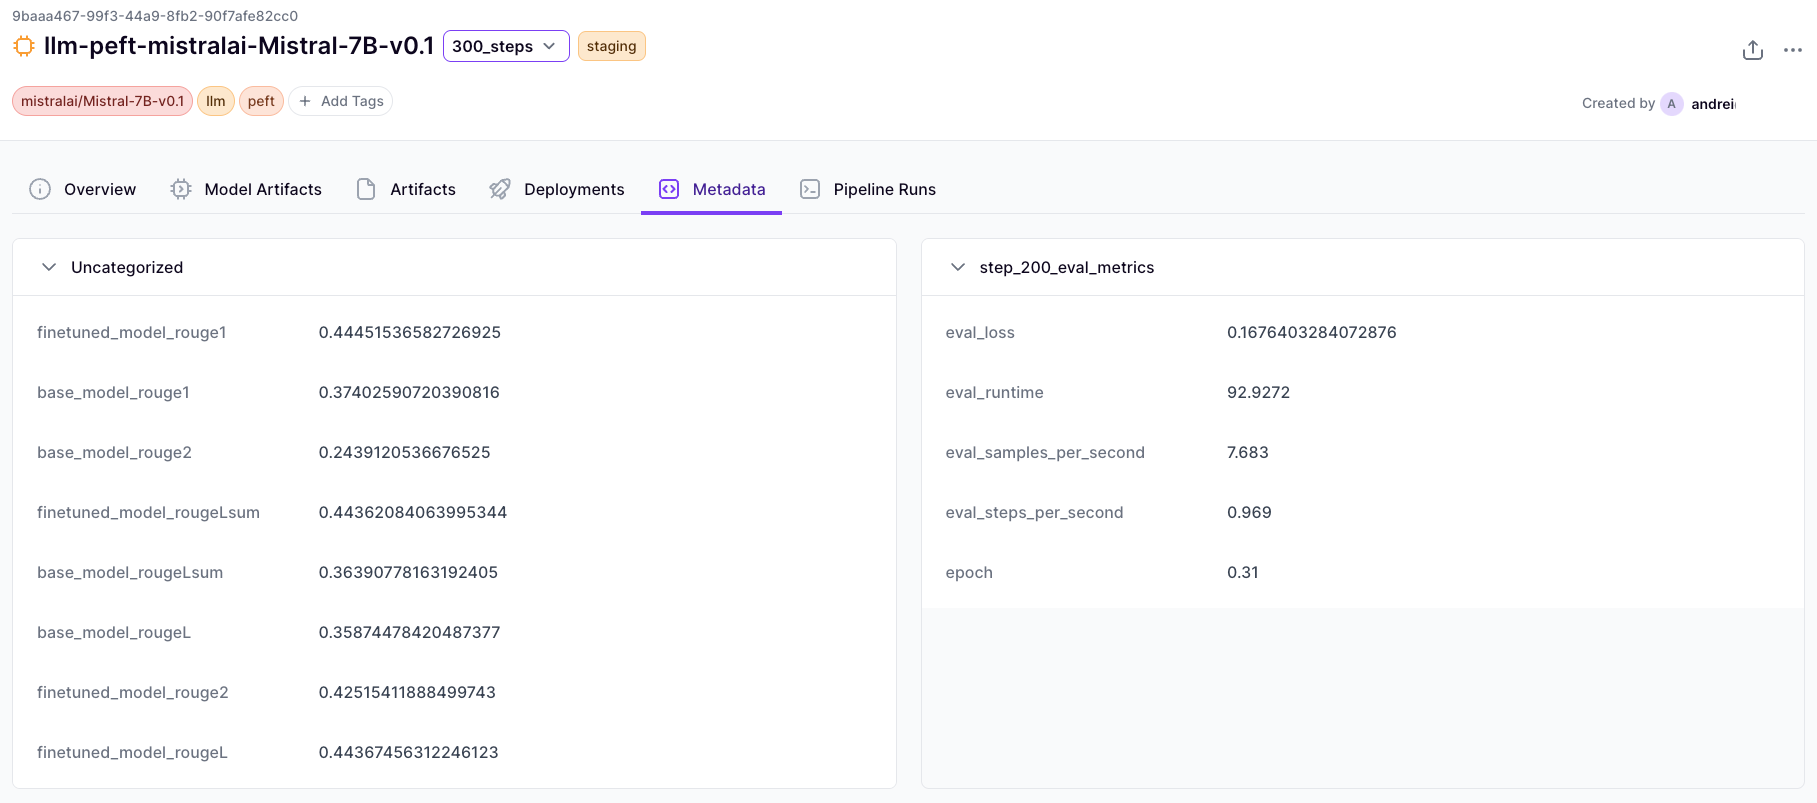Click the Deployments rocket icon
The image size is (1817, 803).
pos(500,189)
